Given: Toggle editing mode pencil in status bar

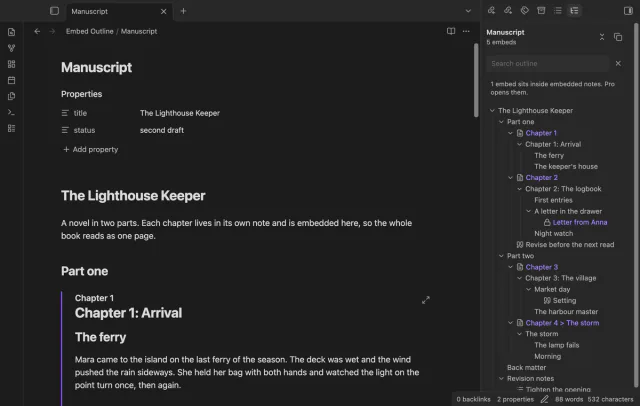Looking at the screenshot, I should pos(544,399).
